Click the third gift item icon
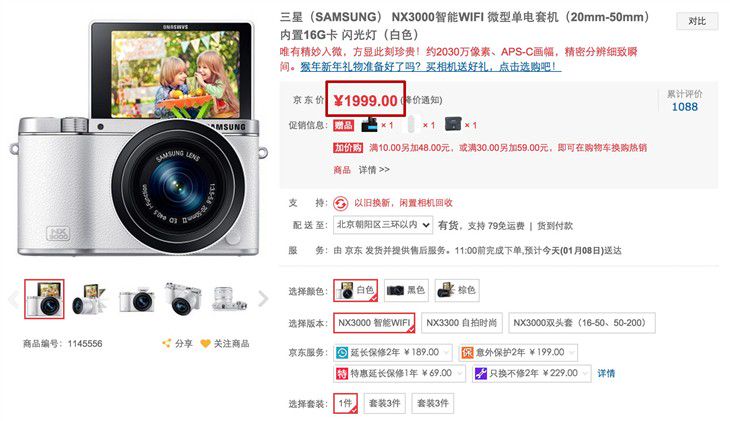This screenshot has height=421, width=730. click(x=453, y=124)
